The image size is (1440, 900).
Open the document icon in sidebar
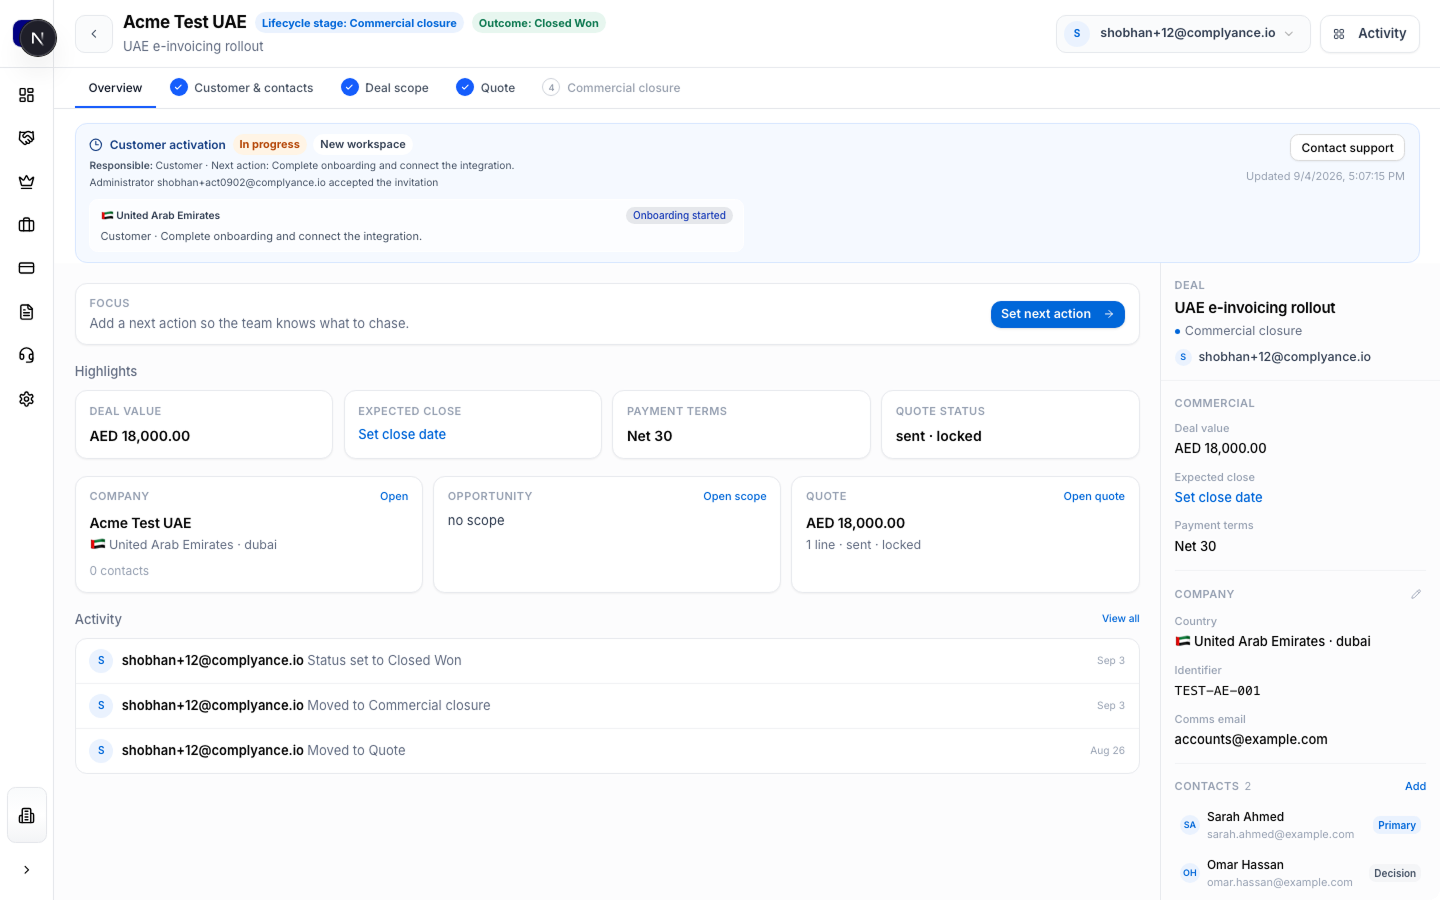[27, 312]
